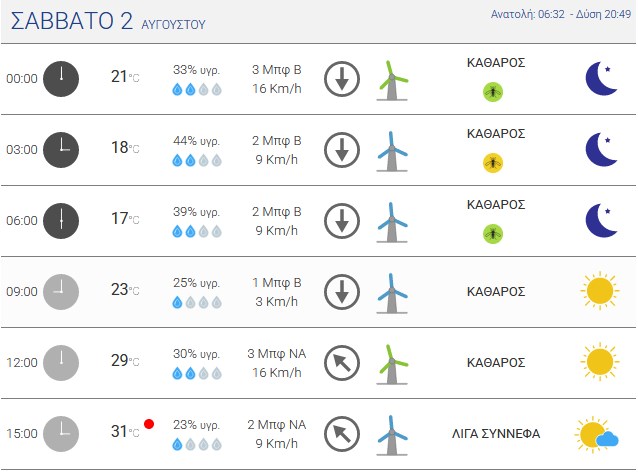Click the green mosquito icon at 00:00
Viewport: 638px width, 476px height.
[493, 92]
